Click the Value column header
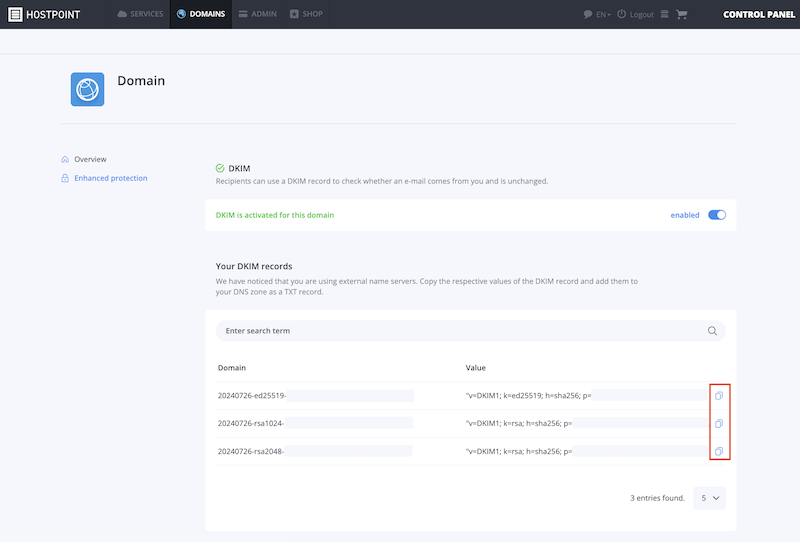Screen dimensions: 800x542 tap(476, 368)
